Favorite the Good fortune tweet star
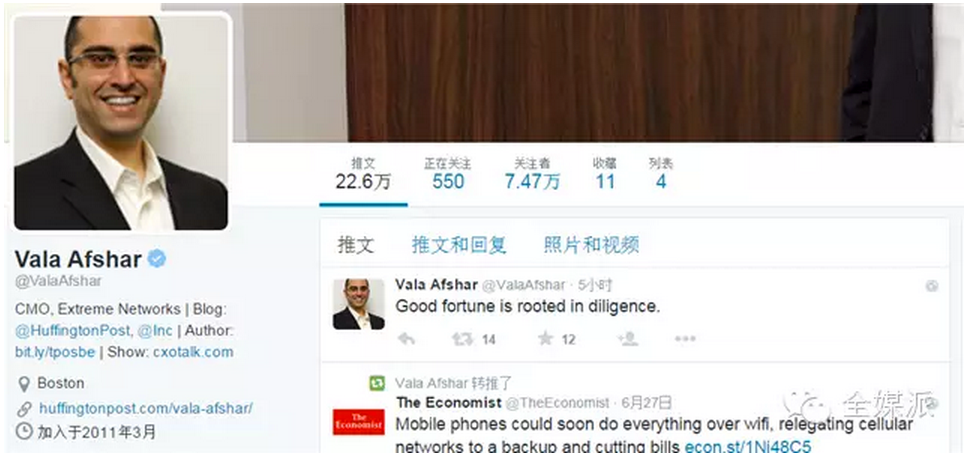964x464 pixels. tap(545, 338)
